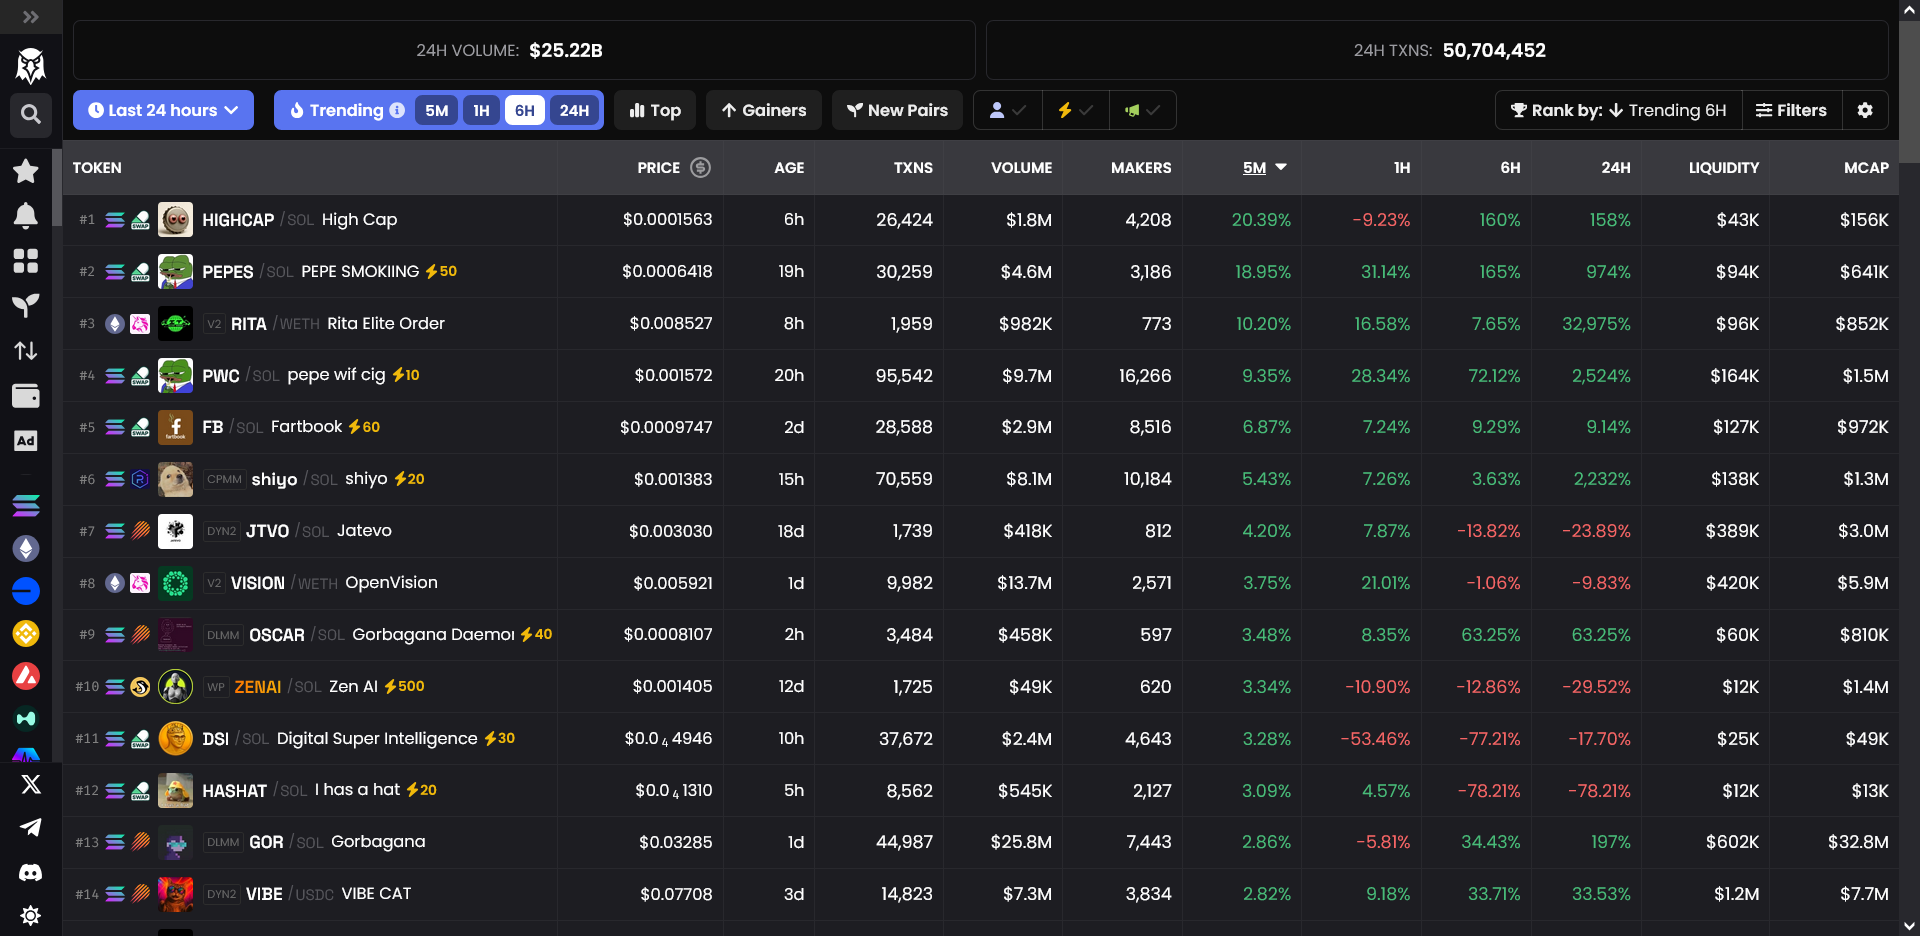Open the Last 24 hours dropdown
Image resolution: width=1920 pixels, height=936 pixels.
(x=163, y=110)
